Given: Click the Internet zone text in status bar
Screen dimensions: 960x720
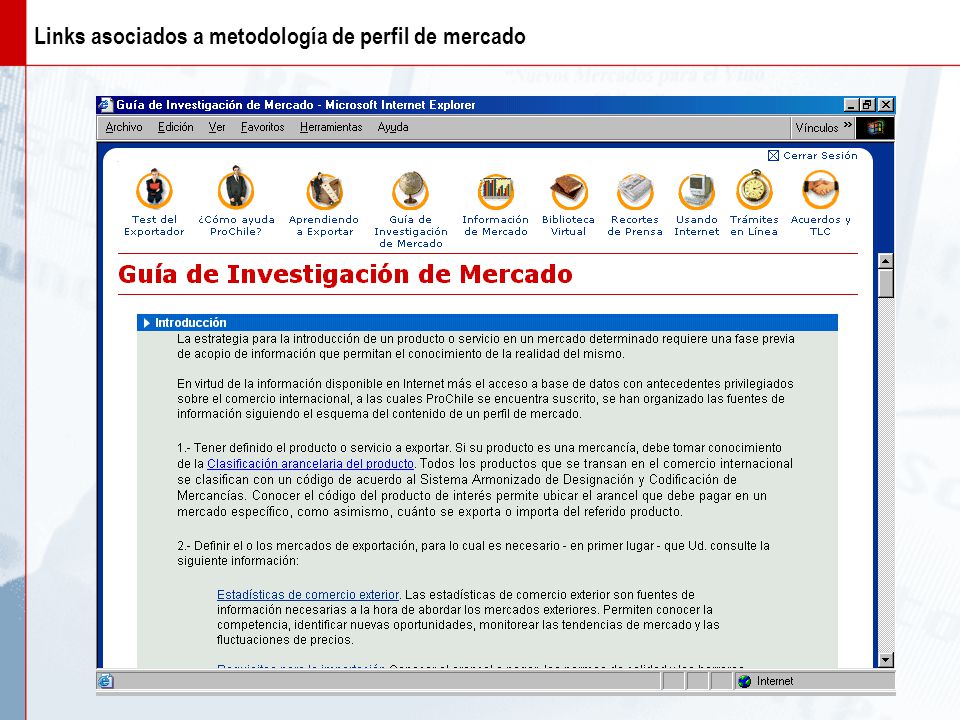Looking at the screenshot, I should click(775, 681).
